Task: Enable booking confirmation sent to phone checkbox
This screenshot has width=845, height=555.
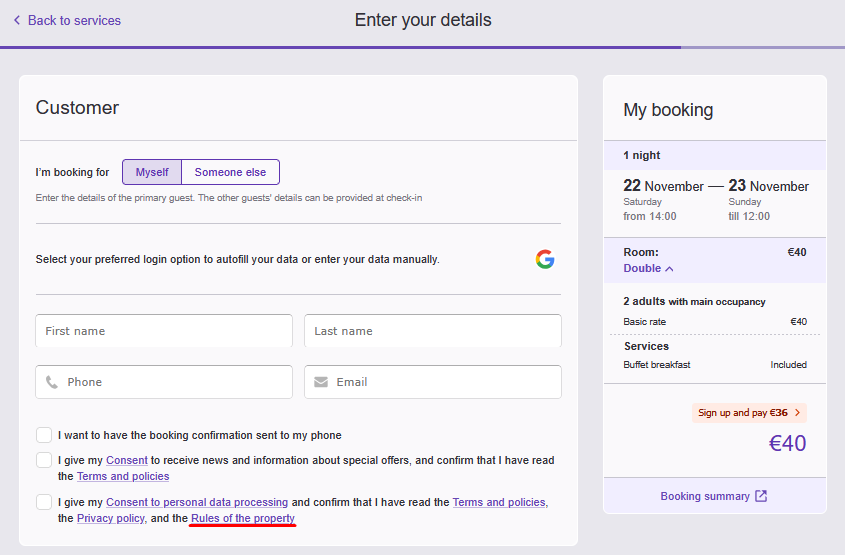Action: [x=44, y=435]
